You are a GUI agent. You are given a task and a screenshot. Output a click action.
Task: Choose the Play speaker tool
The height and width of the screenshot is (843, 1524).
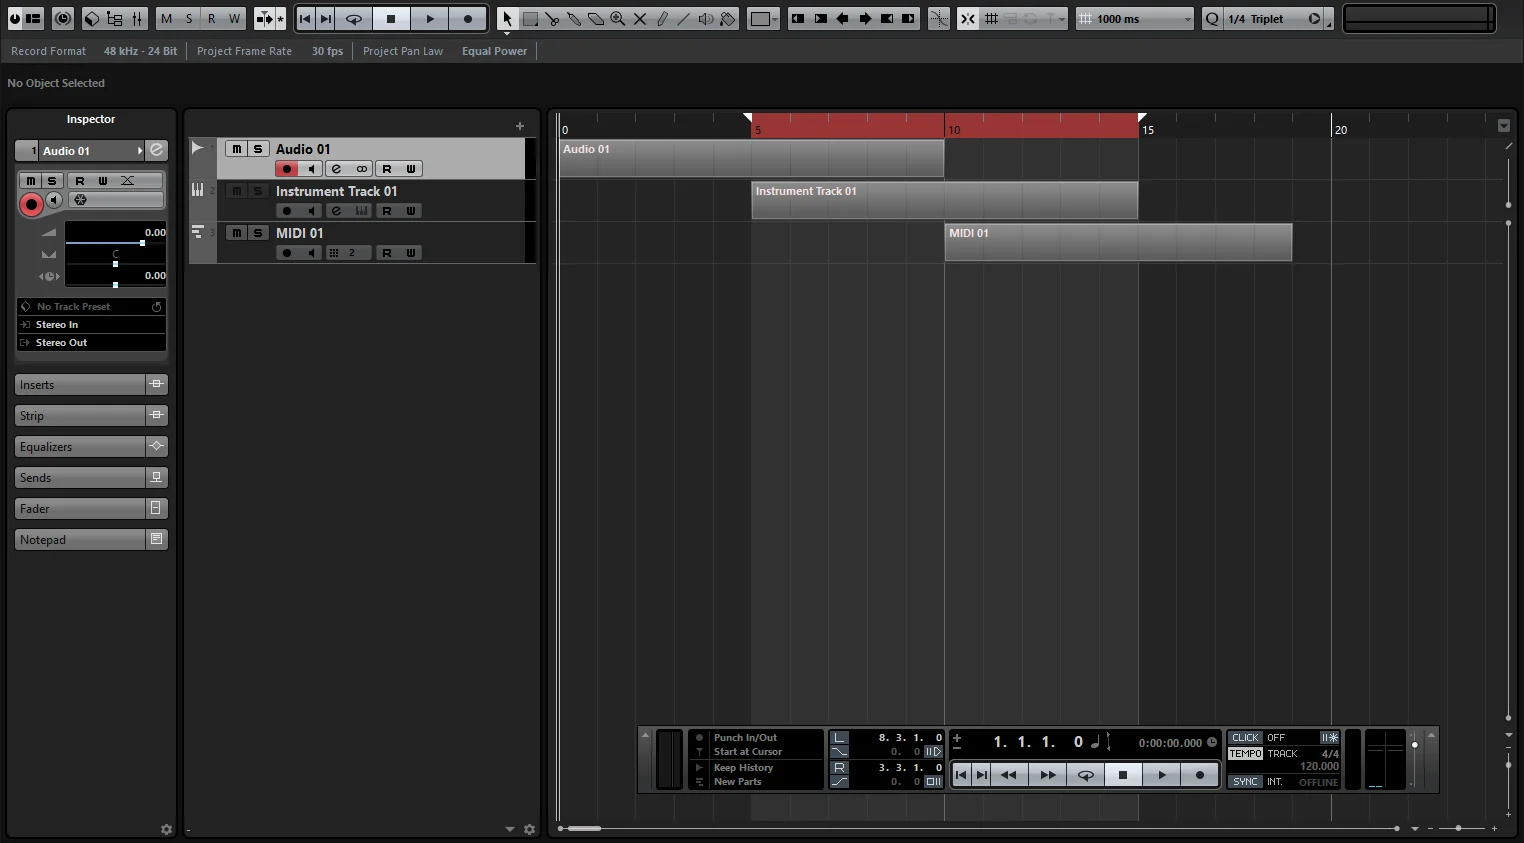[706, 19]
